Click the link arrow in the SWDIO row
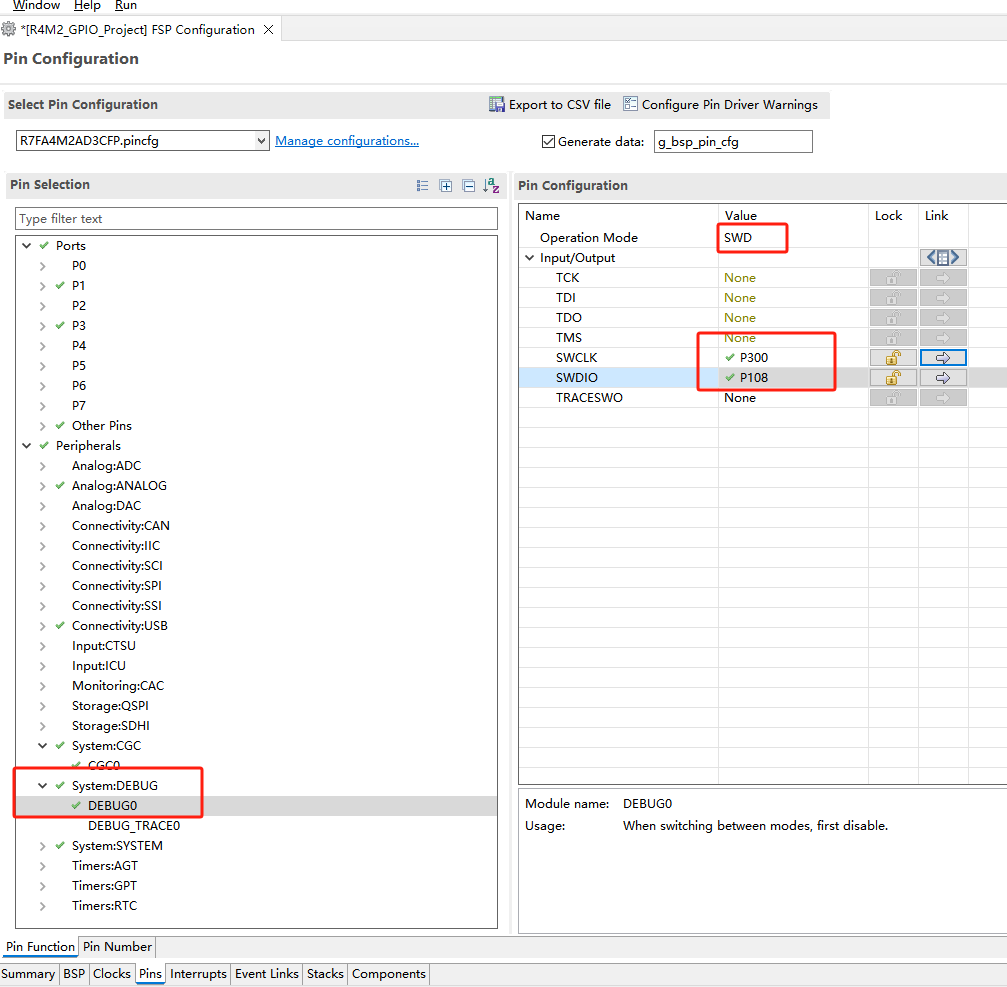The height and width of the screenshot is (987, 1007). 943,378
